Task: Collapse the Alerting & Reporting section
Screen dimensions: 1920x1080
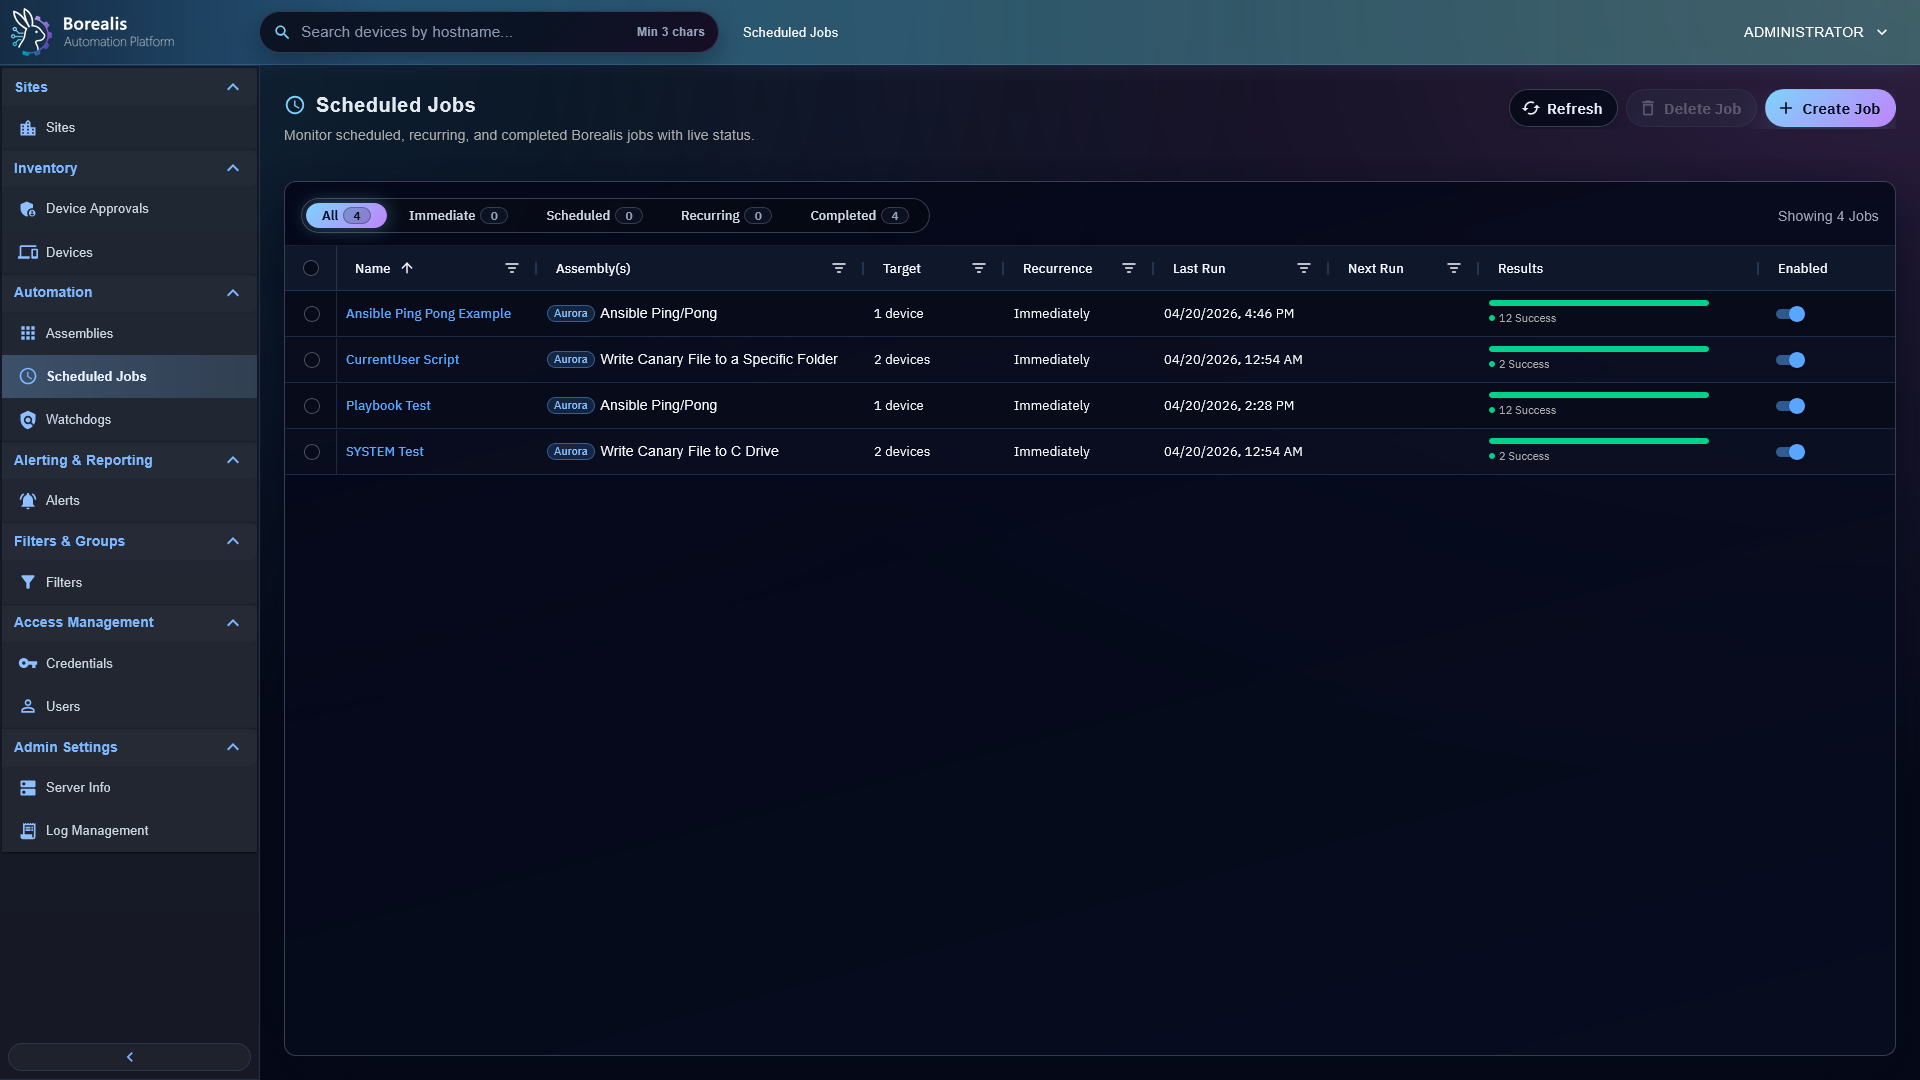Action: 233,460
